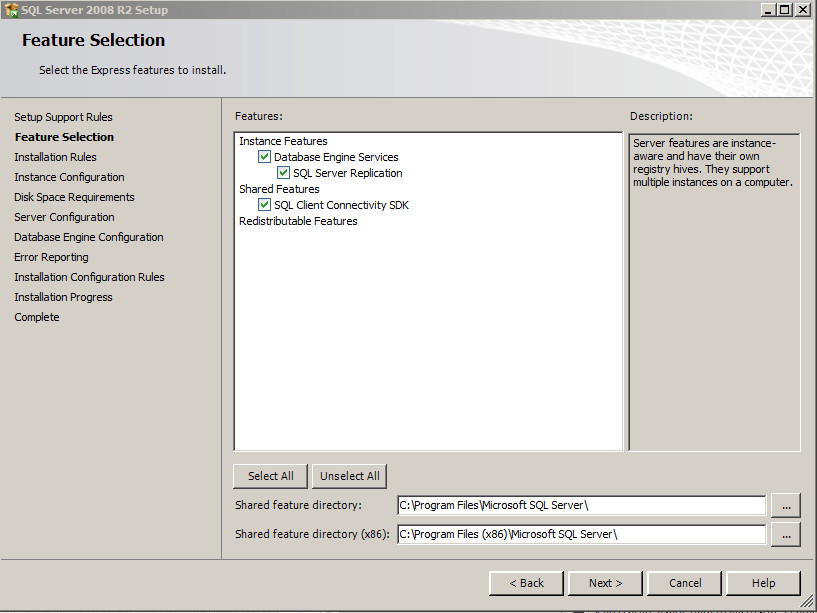Click the Server Configuration step
The width and height of the screenshot is (817, 613).
coord(64,217)
